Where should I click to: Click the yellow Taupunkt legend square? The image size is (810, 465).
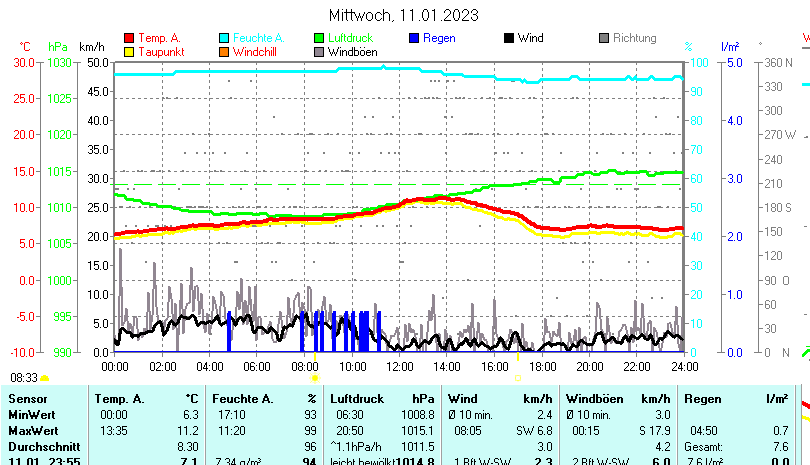[x=128, y=51]
